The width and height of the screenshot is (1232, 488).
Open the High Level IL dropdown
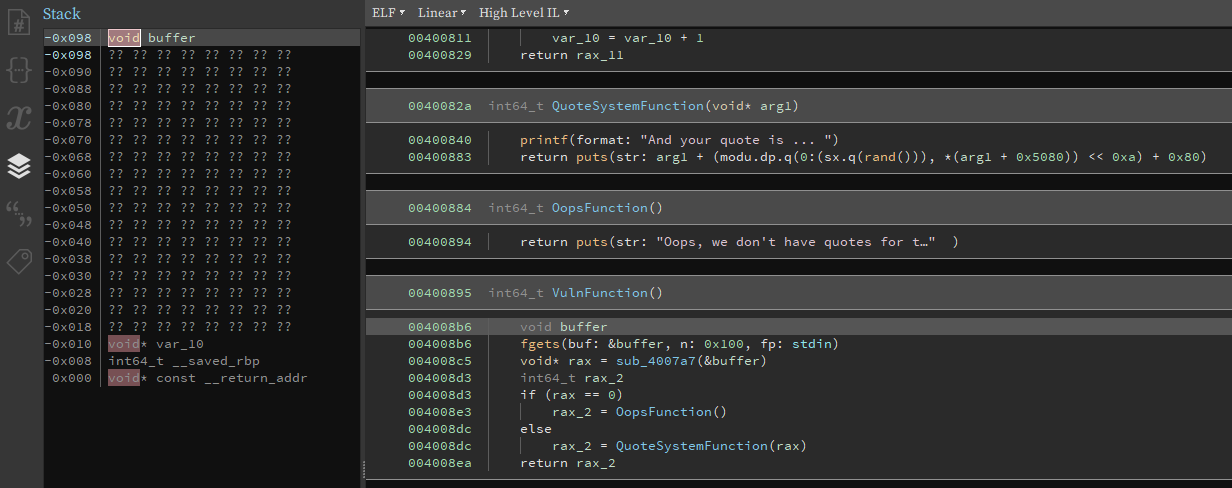pyautogui.click(x=523, y=13)
